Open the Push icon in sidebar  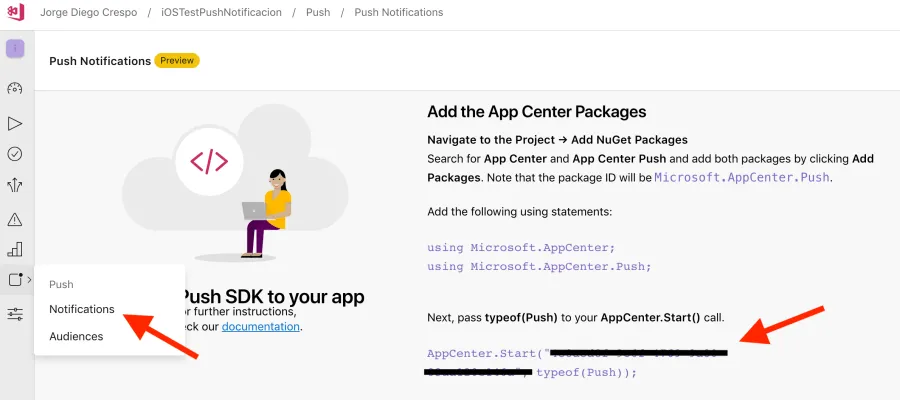coord(15,279)
